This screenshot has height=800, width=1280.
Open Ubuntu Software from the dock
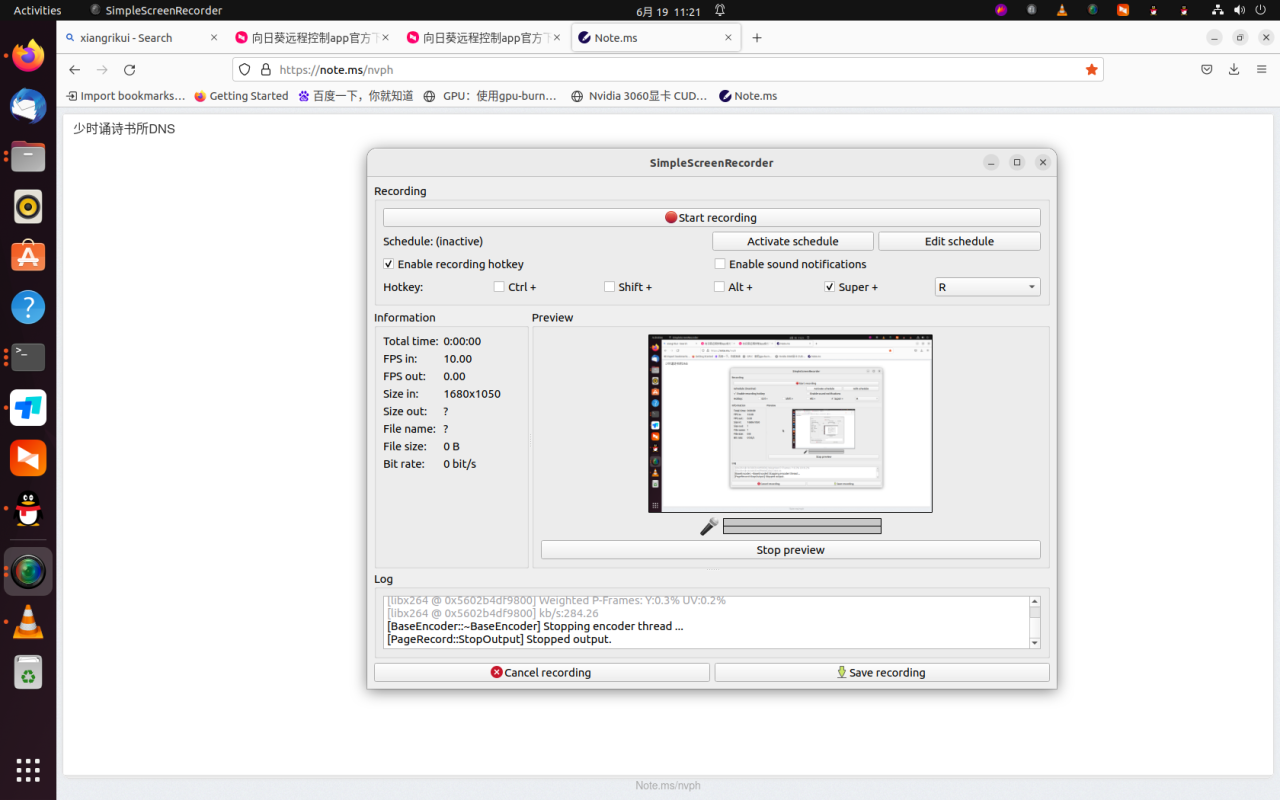28,256
